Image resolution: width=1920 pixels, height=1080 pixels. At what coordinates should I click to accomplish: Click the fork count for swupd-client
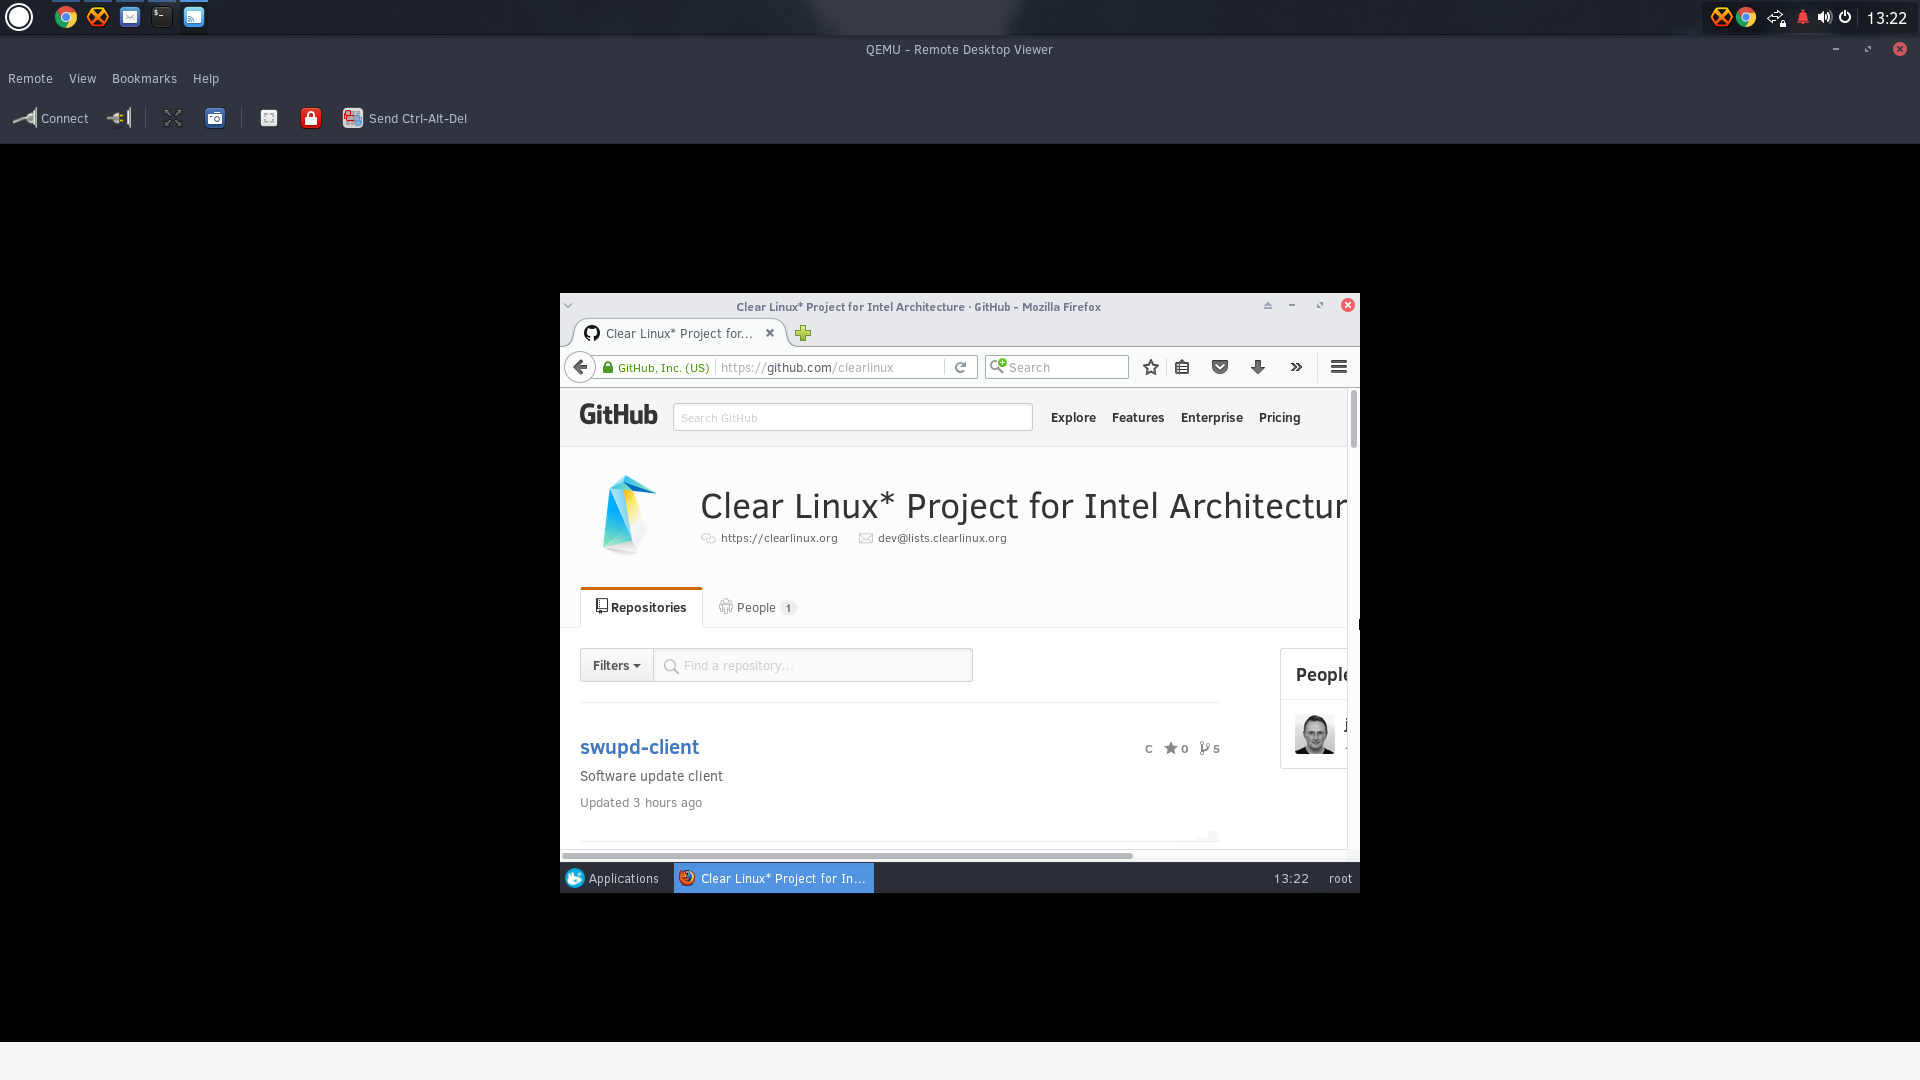coord(1209,749)
